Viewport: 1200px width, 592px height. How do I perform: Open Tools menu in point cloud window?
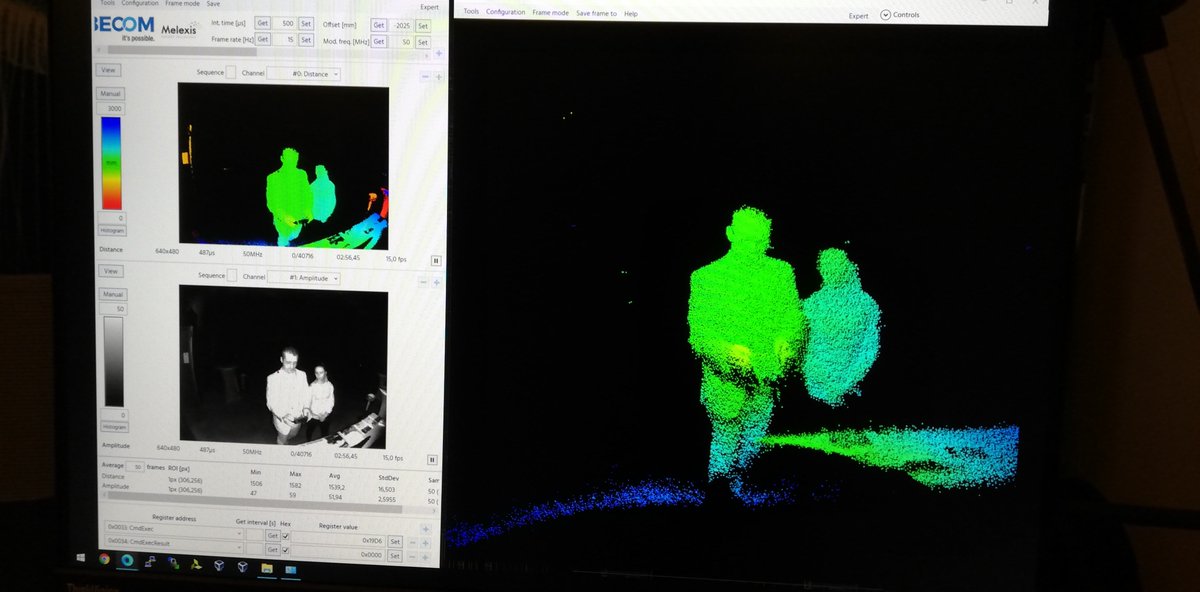471,12
